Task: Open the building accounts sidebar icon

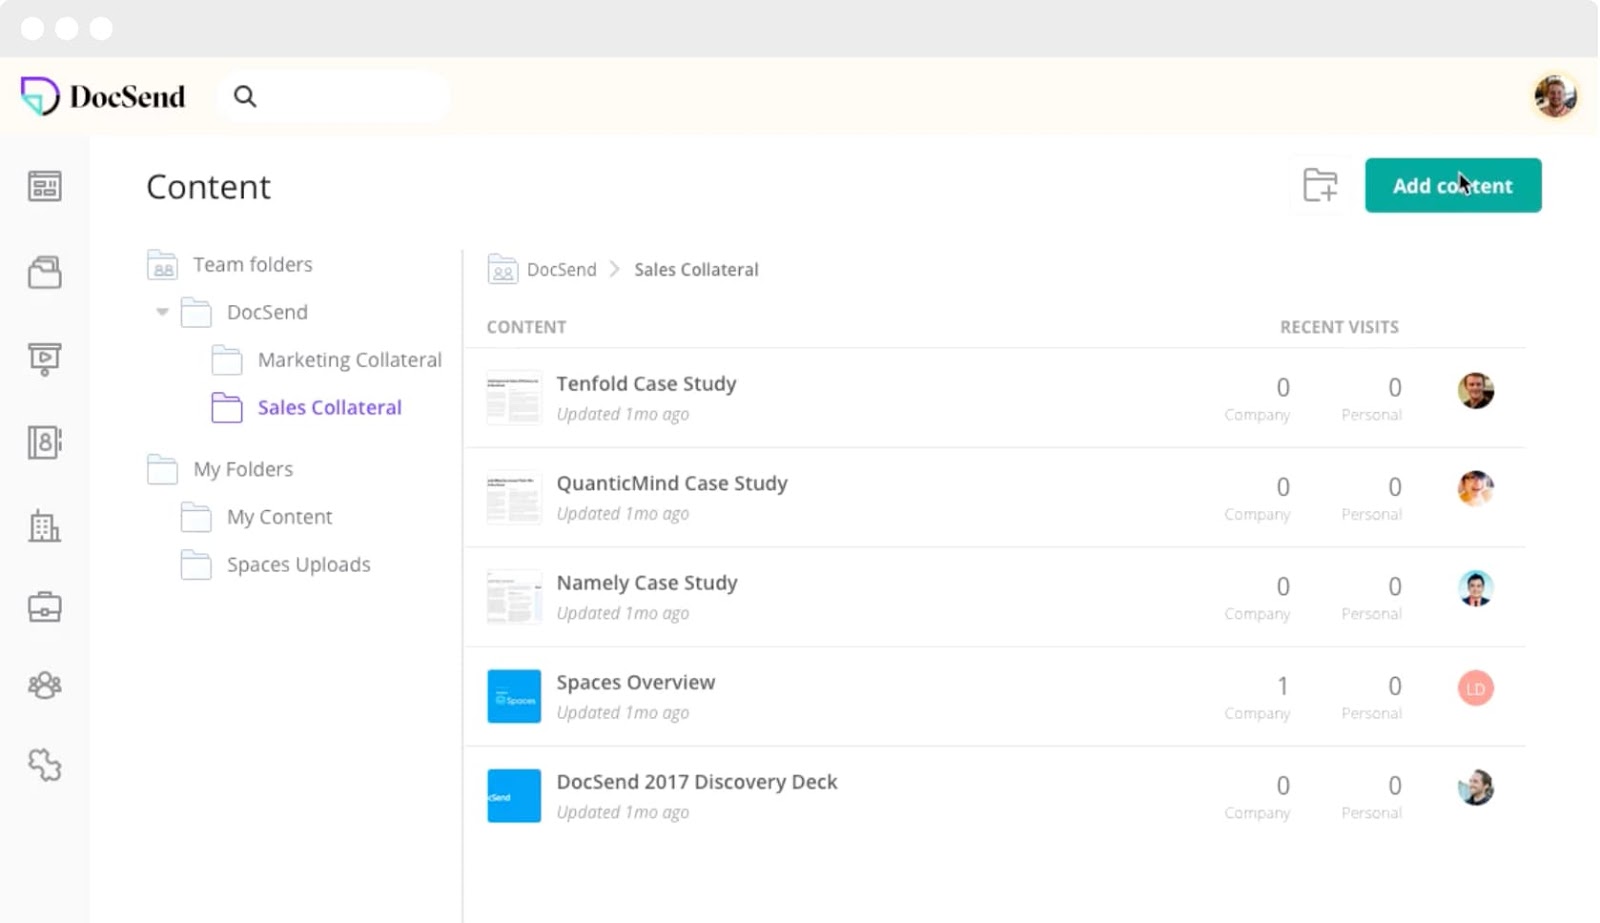Action: click(x=44, y=526)
